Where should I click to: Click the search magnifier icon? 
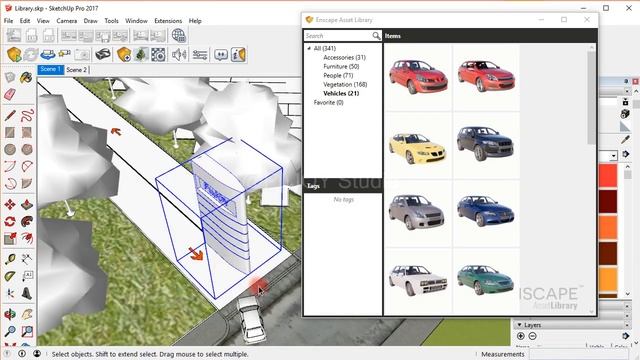[376, 36]
